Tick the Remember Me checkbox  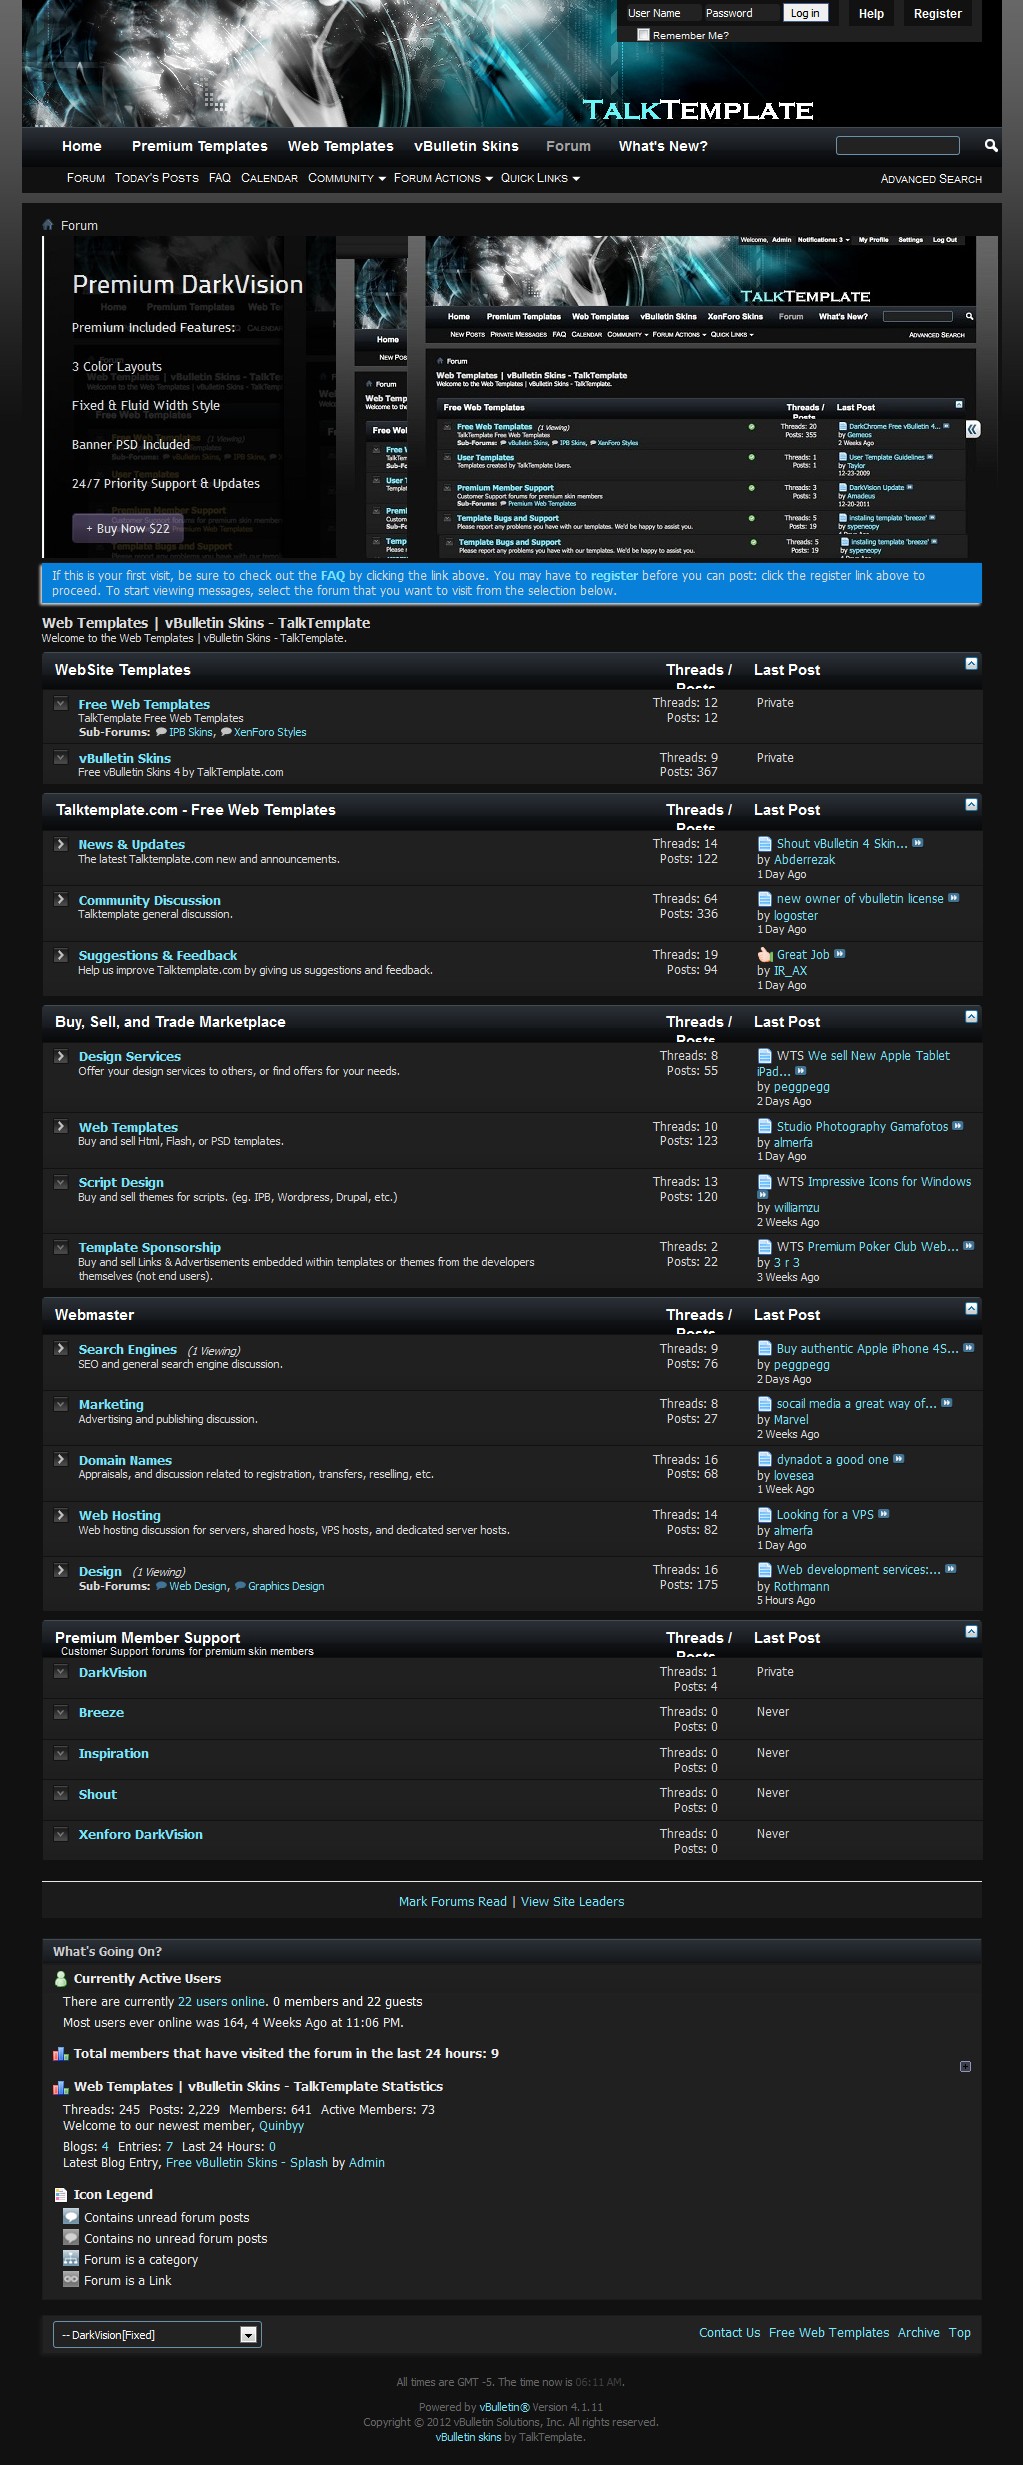coord(644,35)
